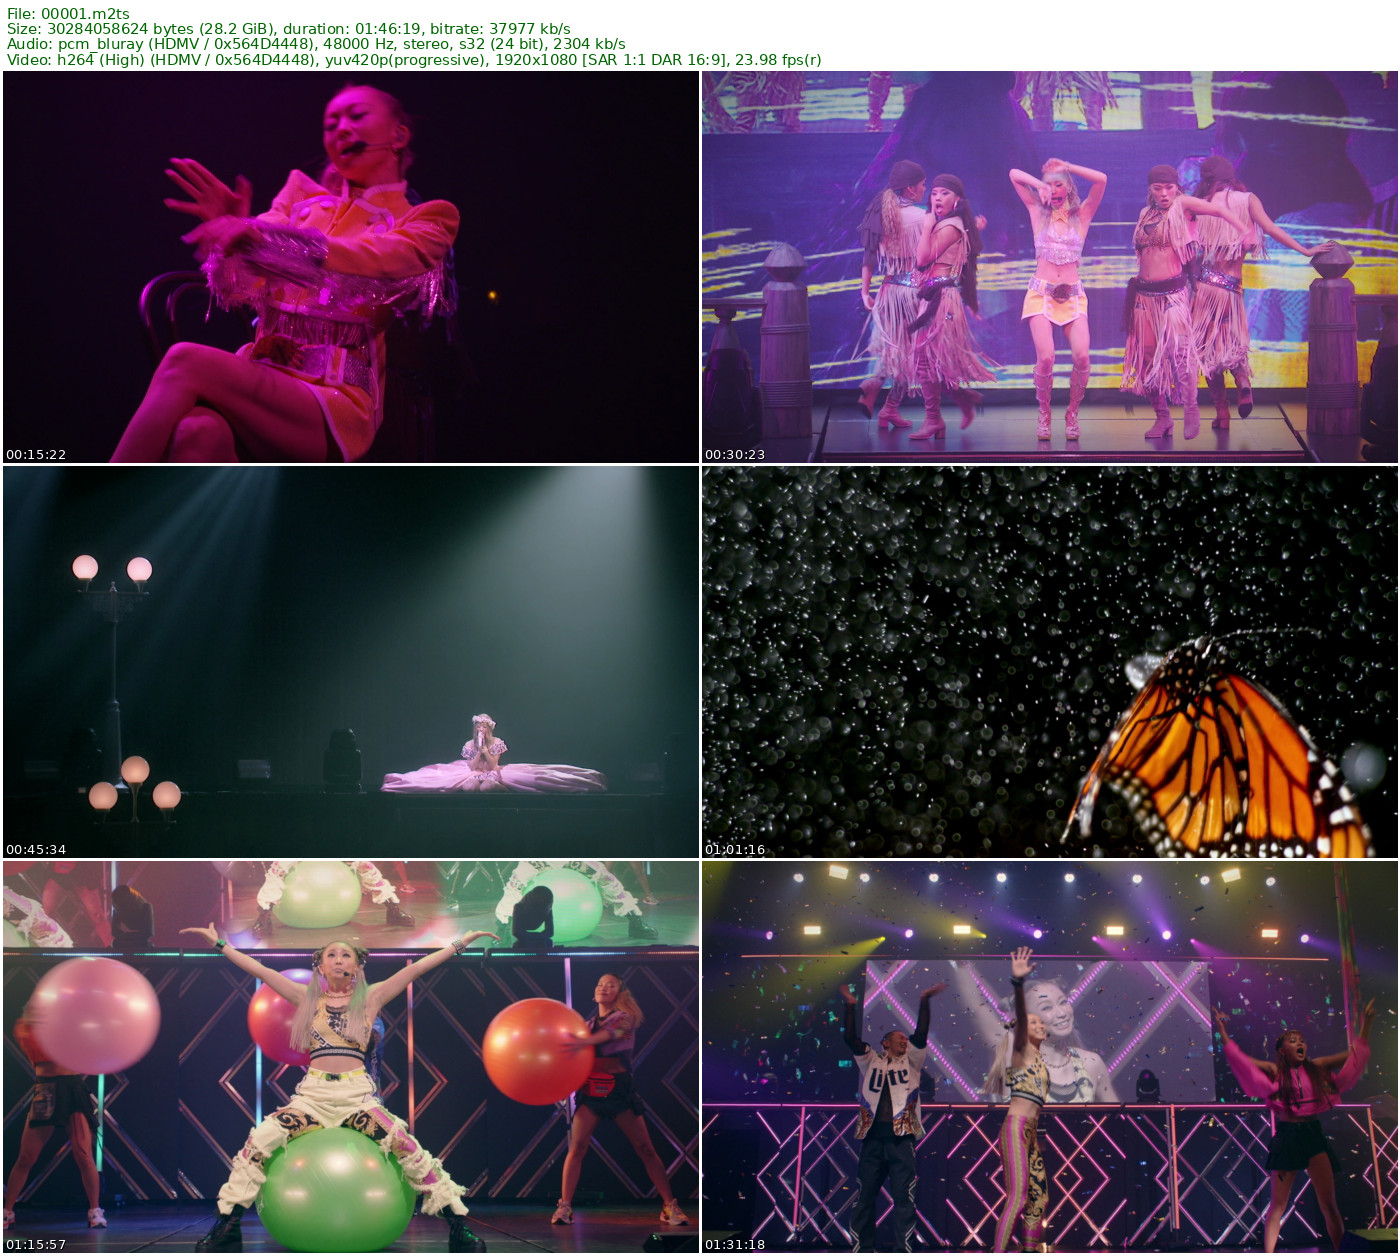1400x1256 pixels.
Task: Click the Size line showing 28.2 GiB
Action: [x=289, y=29]
